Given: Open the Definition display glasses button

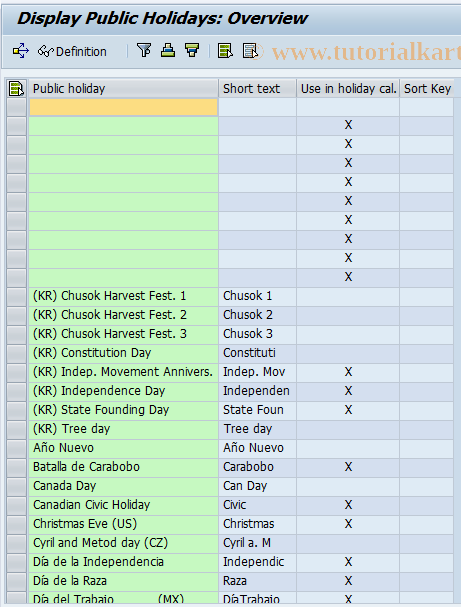Looking at the screenshot, I should pos(72,51).
